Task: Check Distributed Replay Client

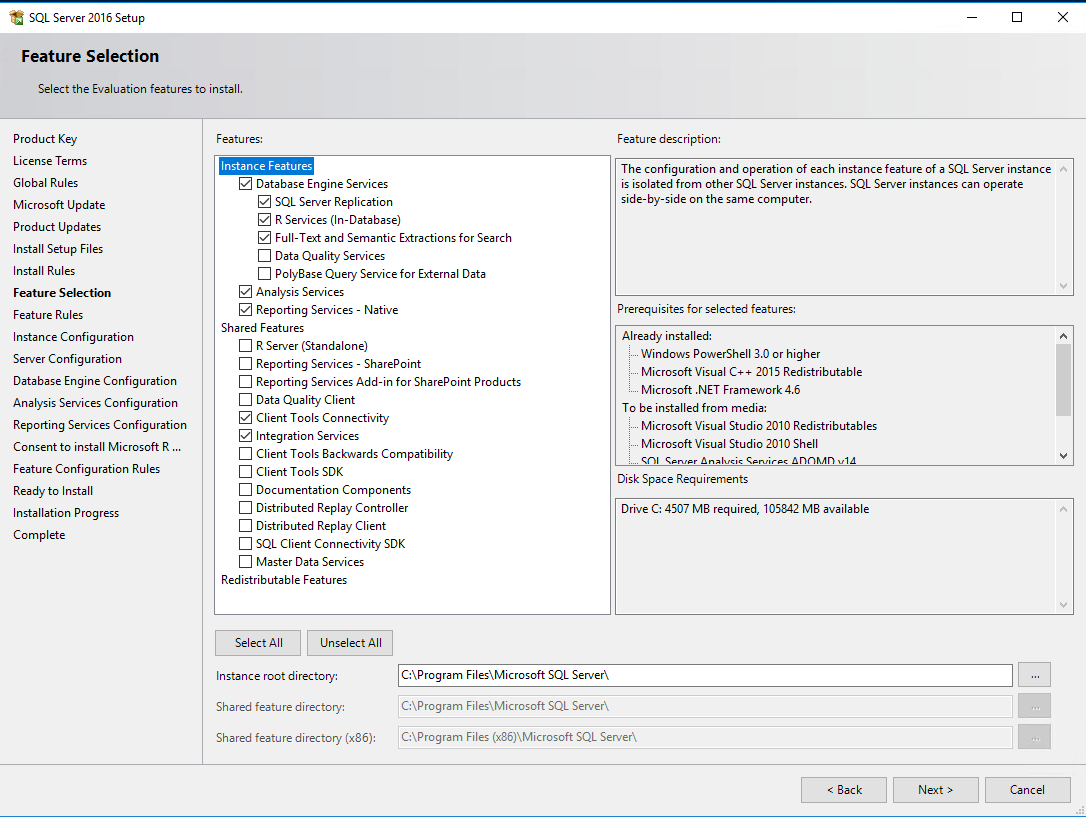Action: 245,526
